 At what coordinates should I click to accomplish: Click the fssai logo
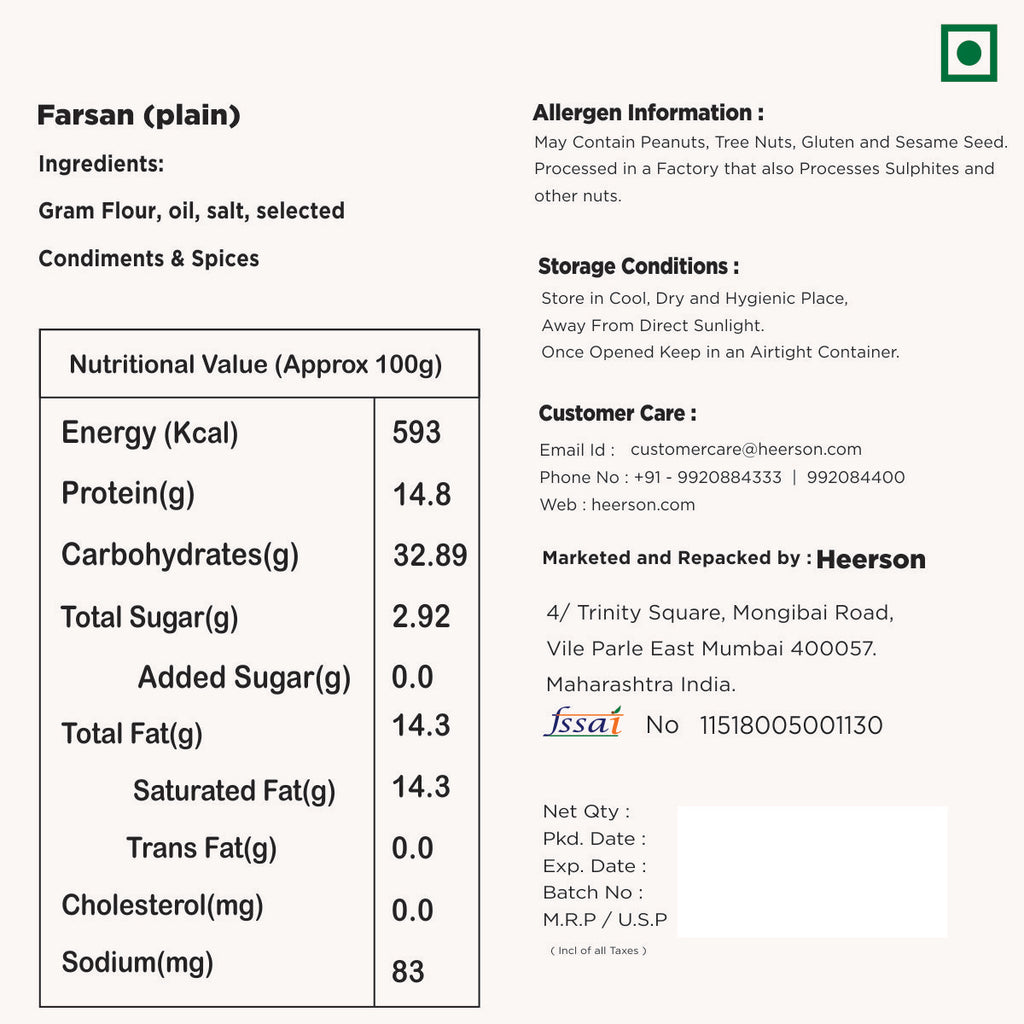(583, 722)
